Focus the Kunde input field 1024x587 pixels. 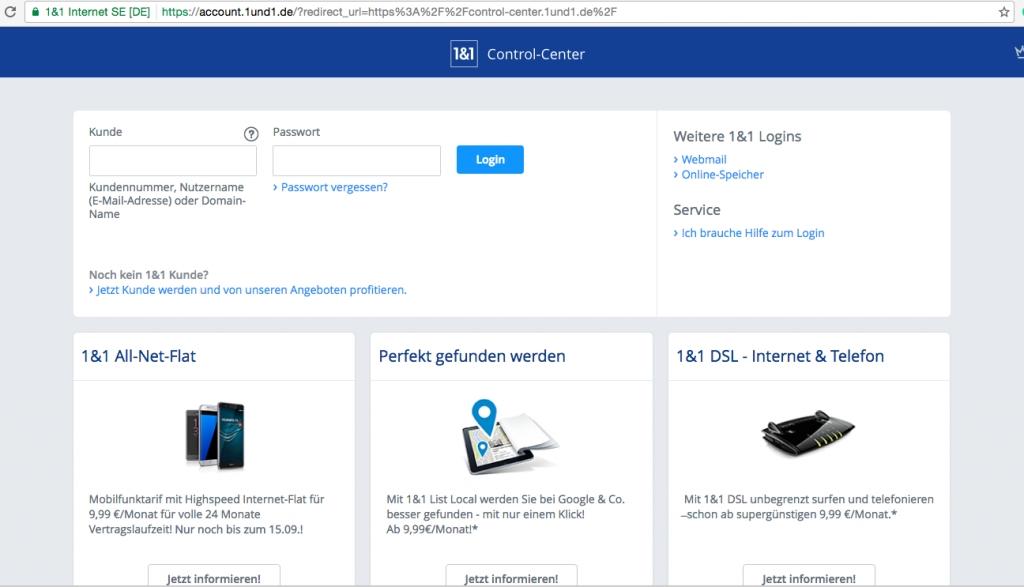[172, 161]
